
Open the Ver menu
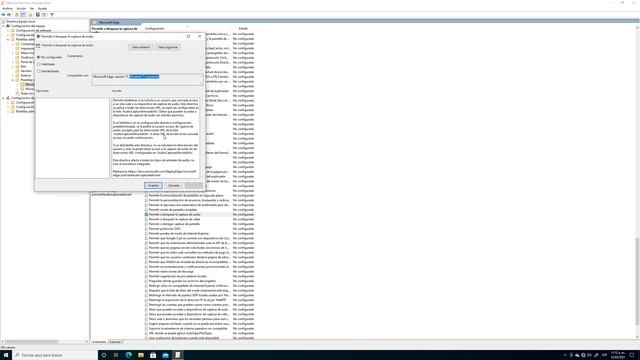pyautogui.click(x=32, y=9)
